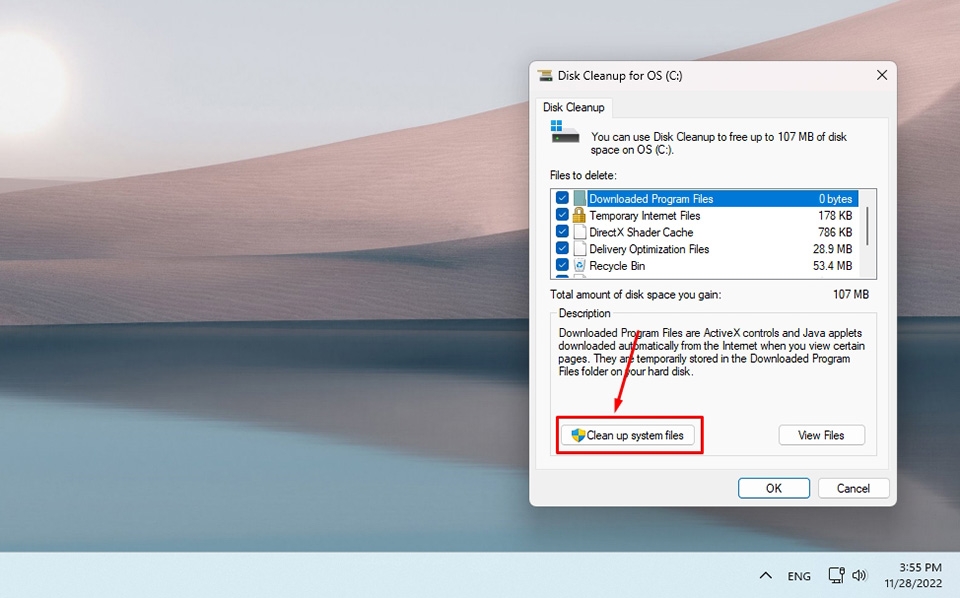Select the Disk Cleanup tab

pyautogui.click(x=574, y=107)
